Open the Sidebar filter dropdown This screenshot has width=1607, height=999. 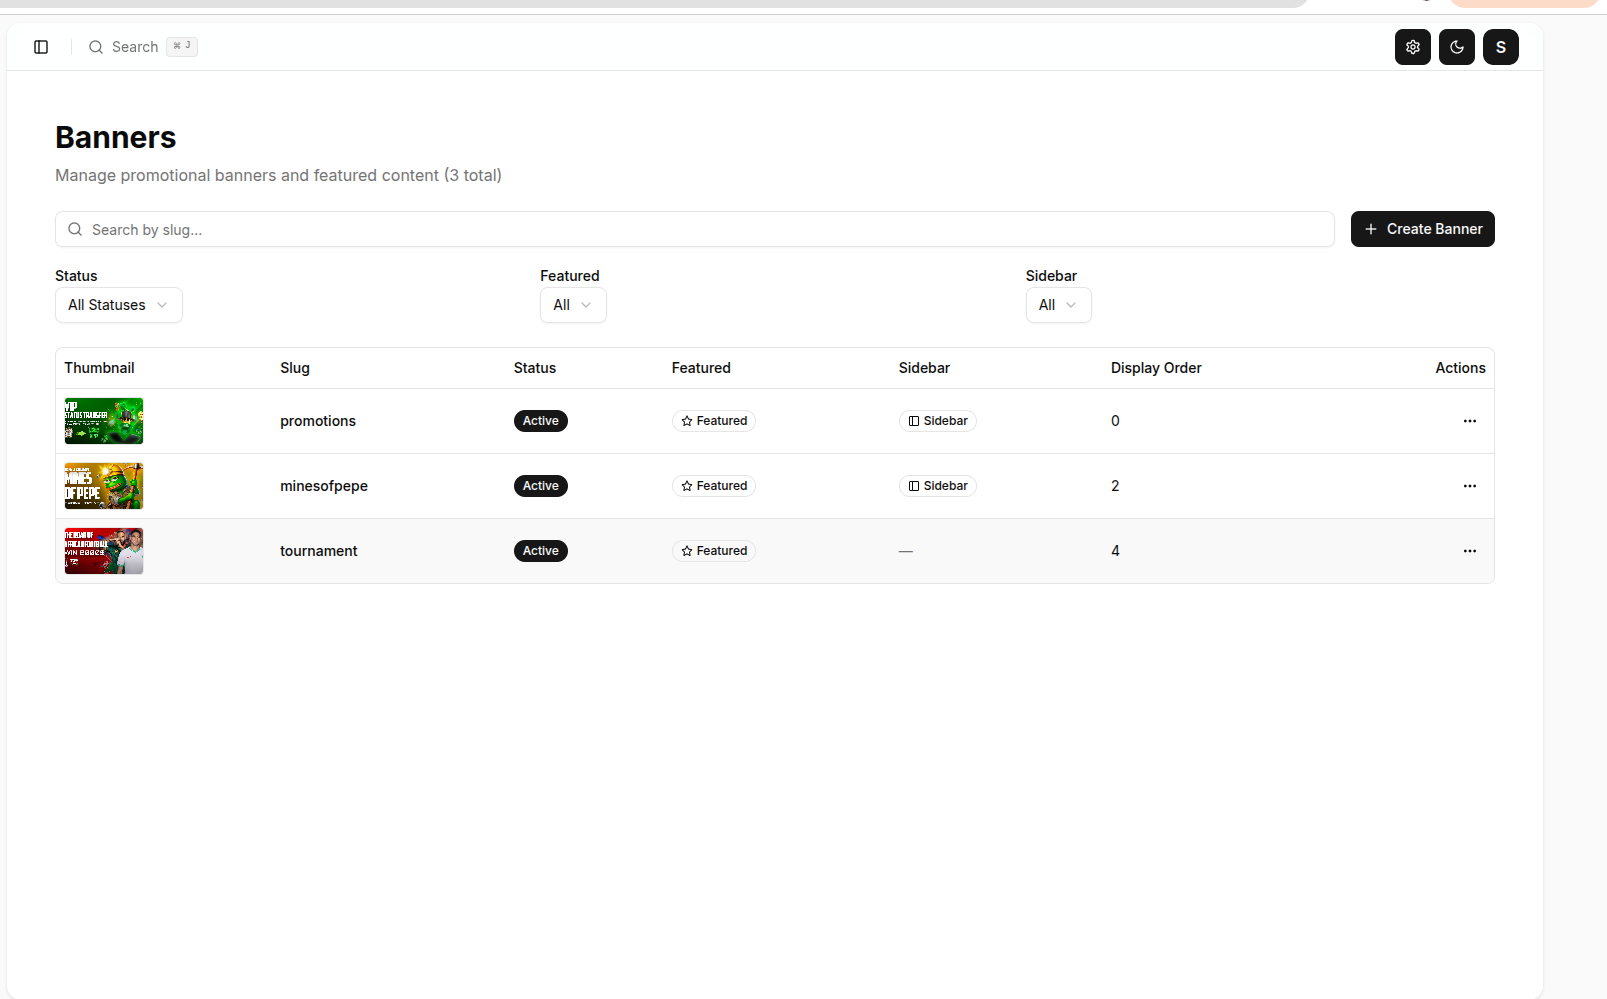[1058, 305]
